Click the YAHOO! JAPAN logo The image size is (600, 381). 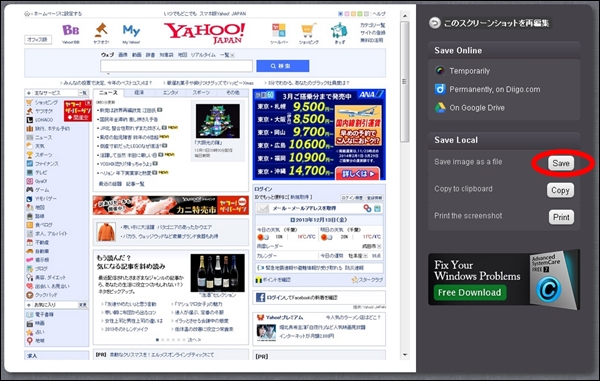(x=205, y=33)
